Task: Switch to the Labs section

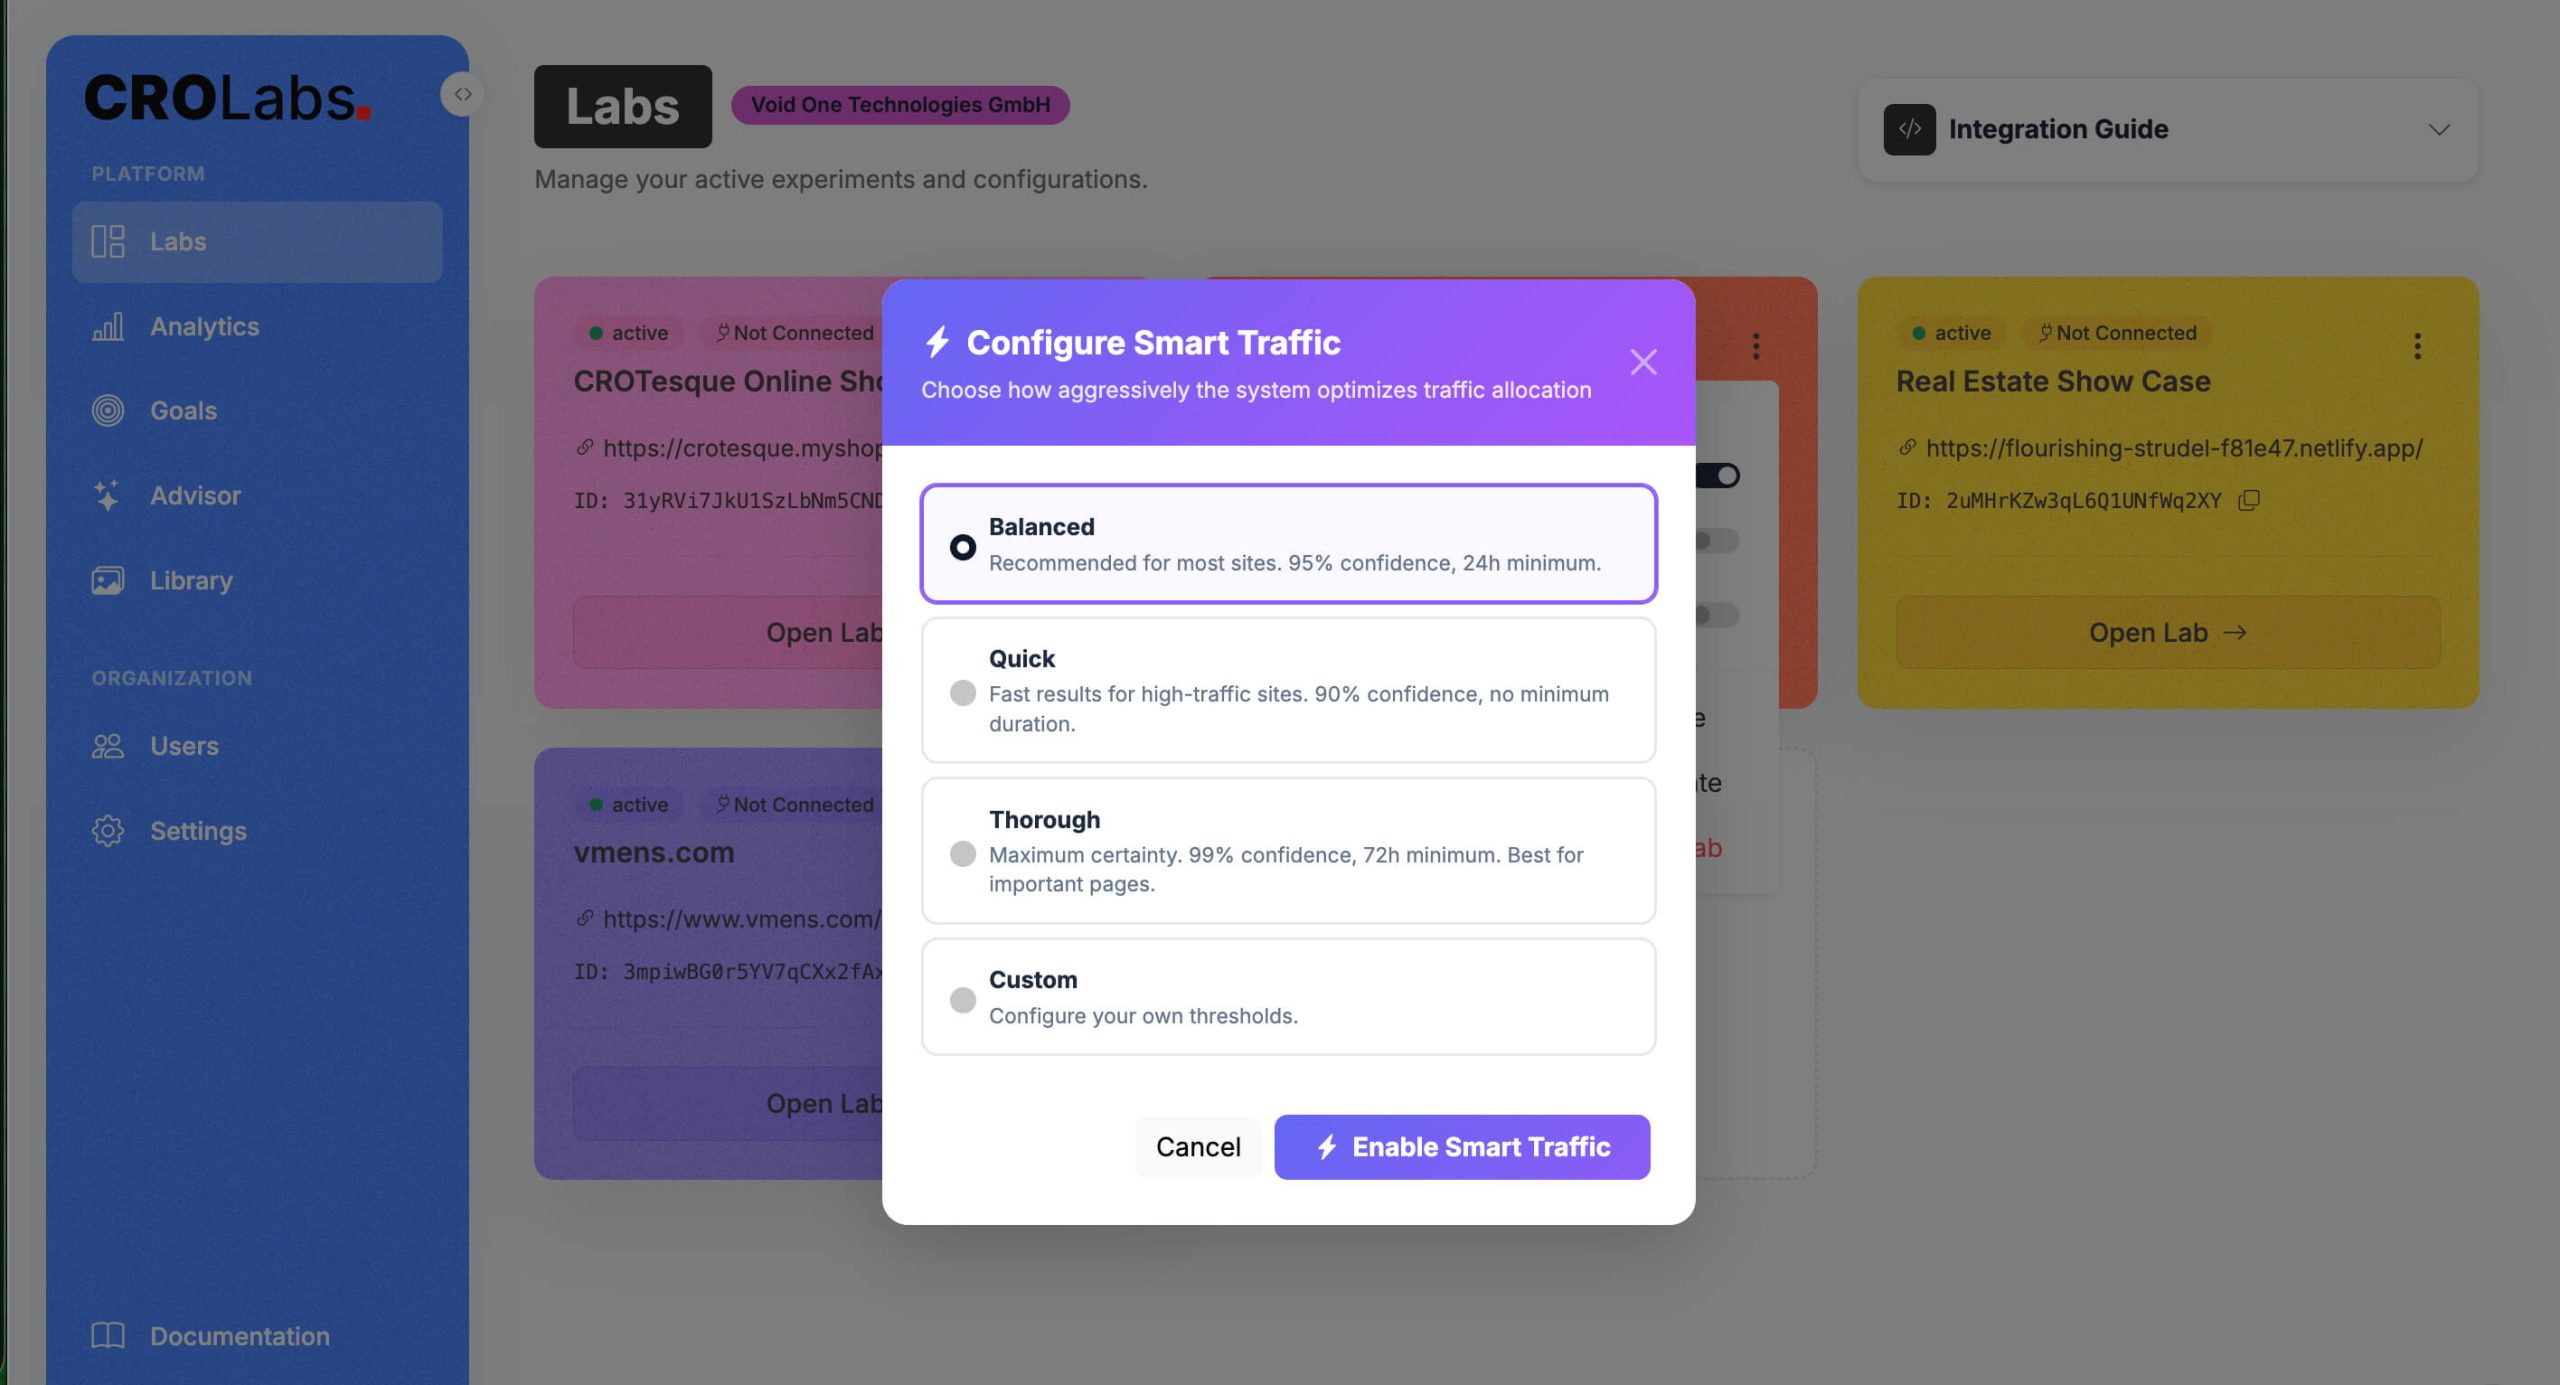Action: click(x=178, y=241)
